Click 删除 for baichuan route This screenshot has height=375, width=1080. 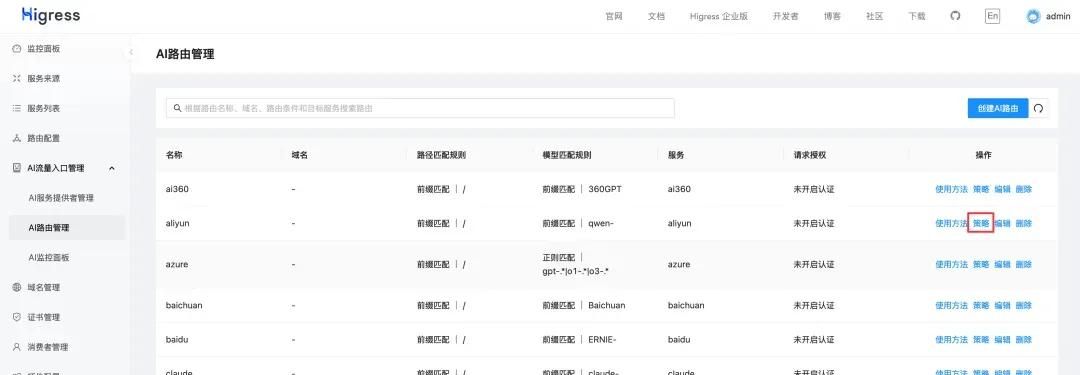(1024, 305)
